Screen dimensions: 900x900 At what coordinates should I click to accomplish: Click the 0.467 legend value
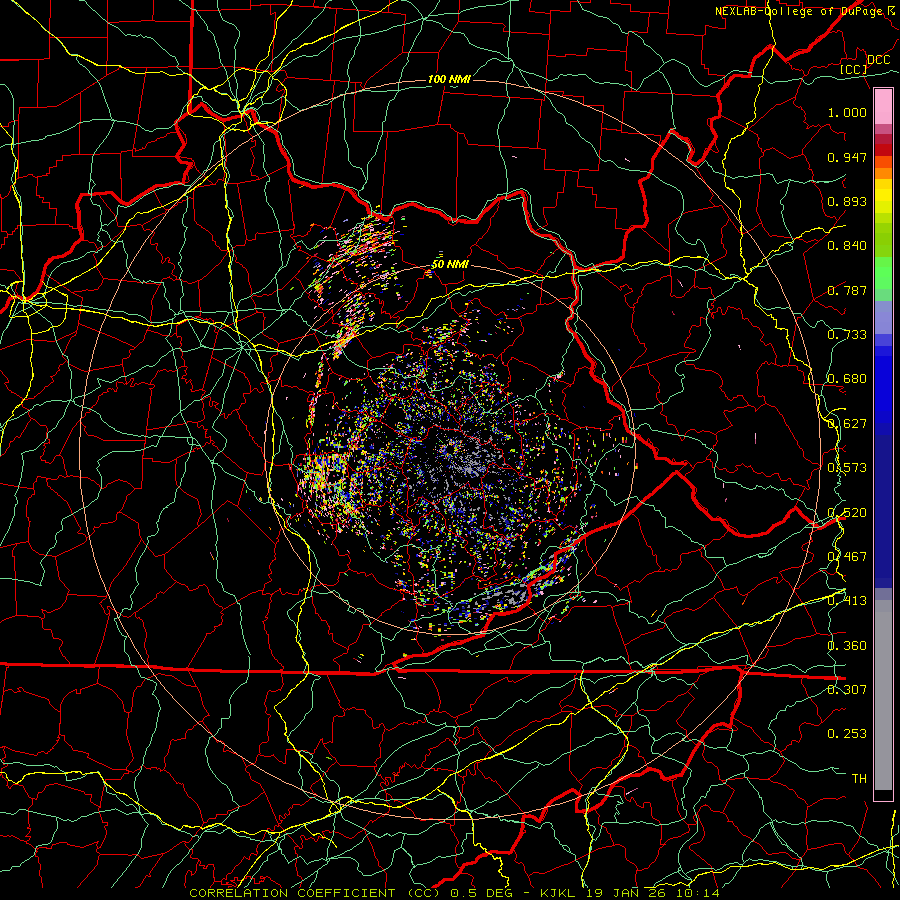(x=847, y=557)
